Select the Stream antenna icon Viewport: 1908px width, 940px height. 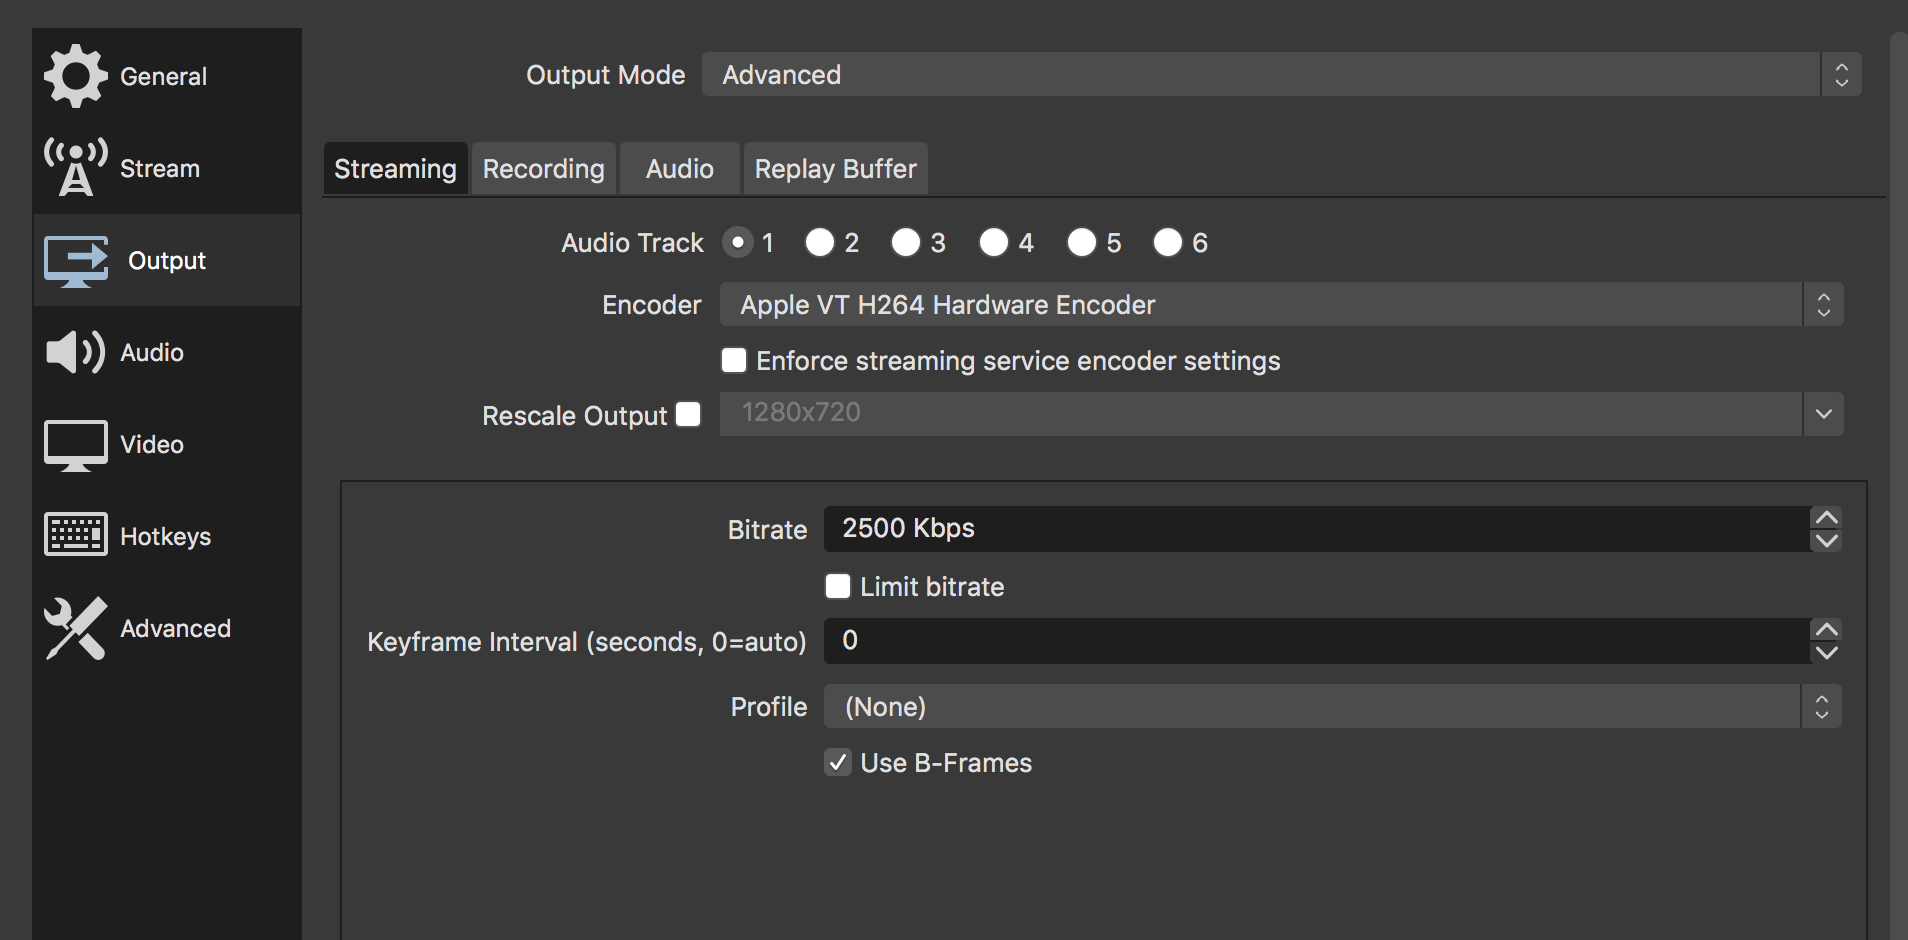tap(75, 168)
